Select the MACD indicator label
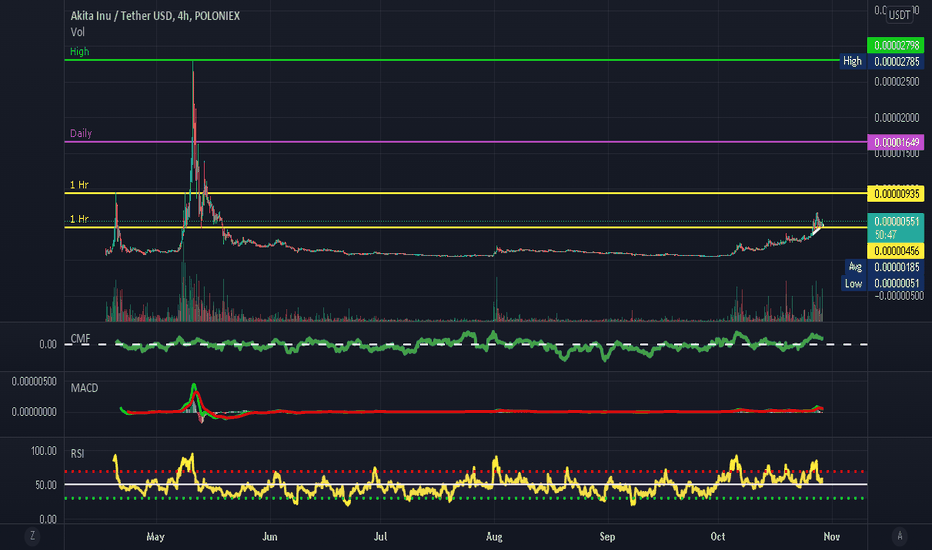The image size is (932, 550). pos(84,388)
